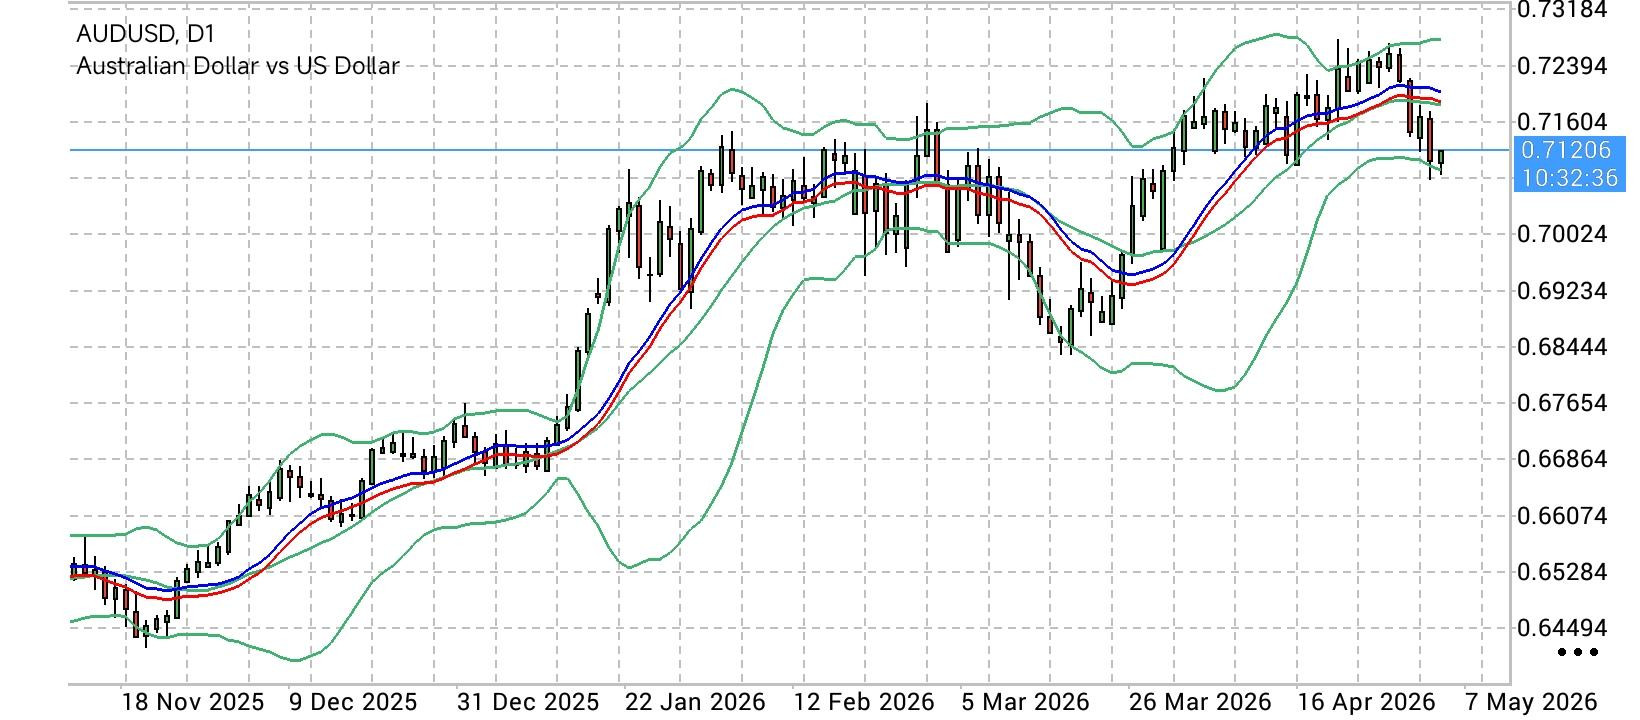Click the 0.72394 price axis label

pyautogui.click(x=1562, y=66)
